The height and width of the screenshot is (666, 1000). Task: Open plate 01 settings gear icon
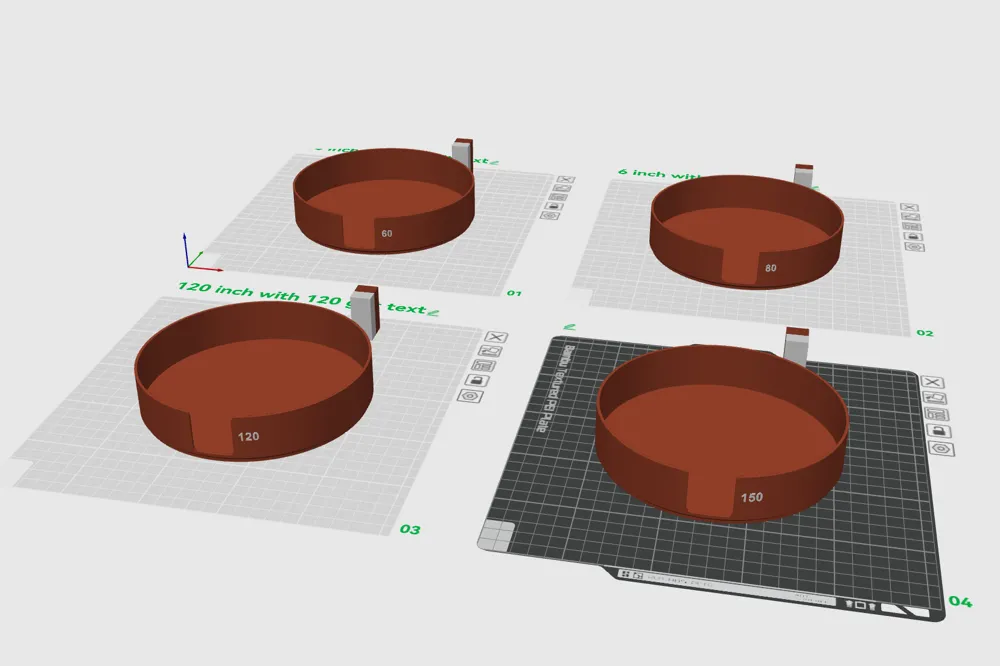coord(551,215)
